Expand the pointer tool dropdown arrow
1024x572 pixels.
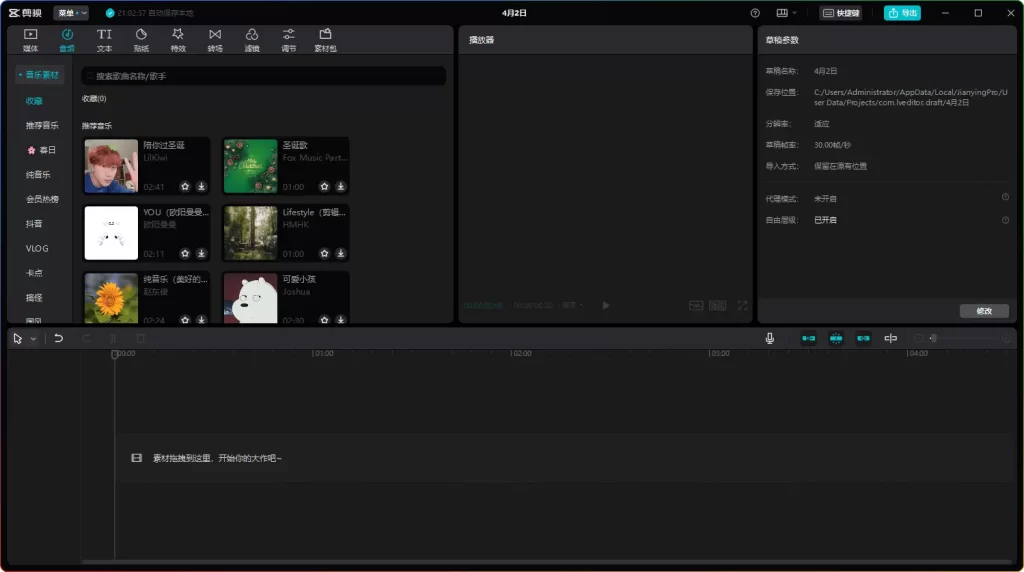33,339
